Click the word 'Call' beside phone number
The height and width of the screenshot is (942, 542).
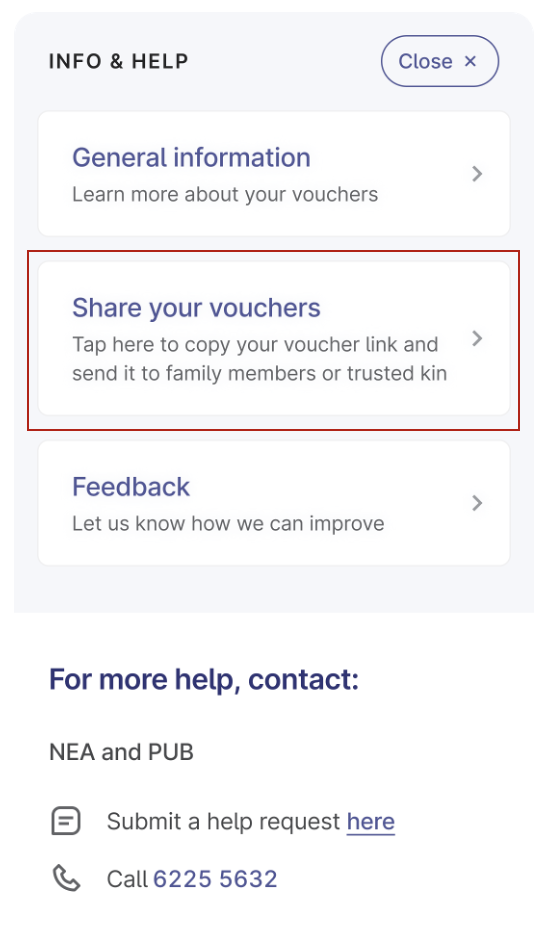[127, 879]
